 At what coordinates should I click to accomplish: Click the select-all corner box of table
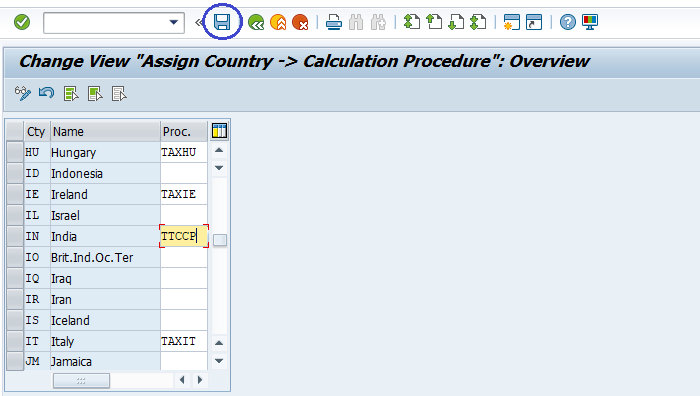click(15, 131)
